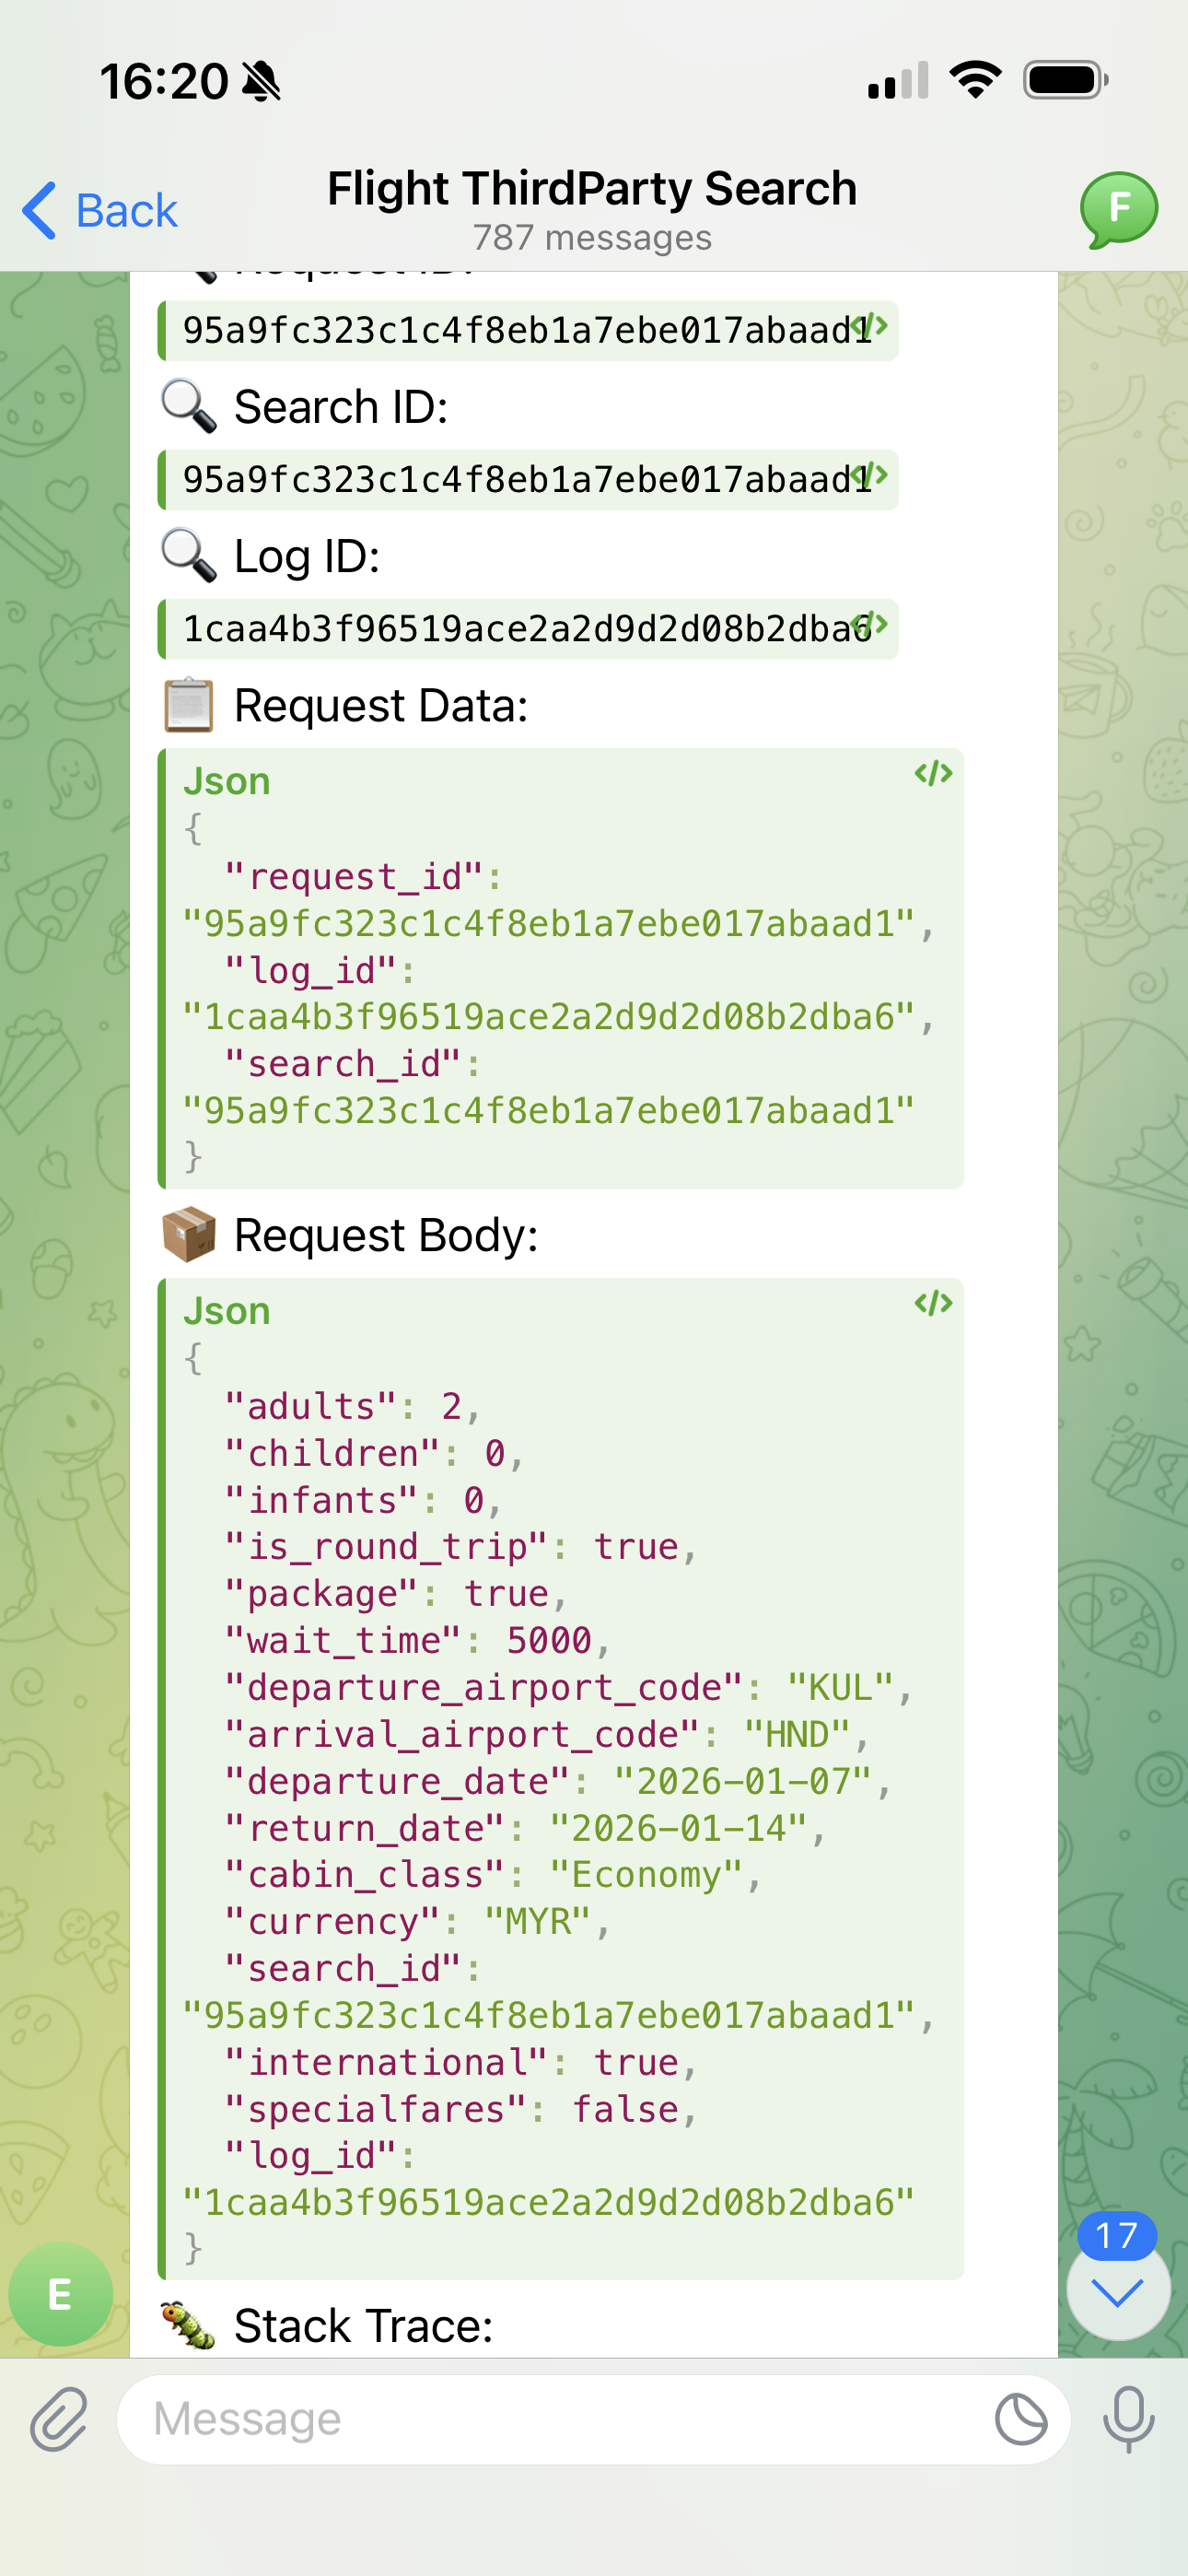
Task: Open chat info via Flight ThirdParty Search title
Action: (x=592, y=188)
